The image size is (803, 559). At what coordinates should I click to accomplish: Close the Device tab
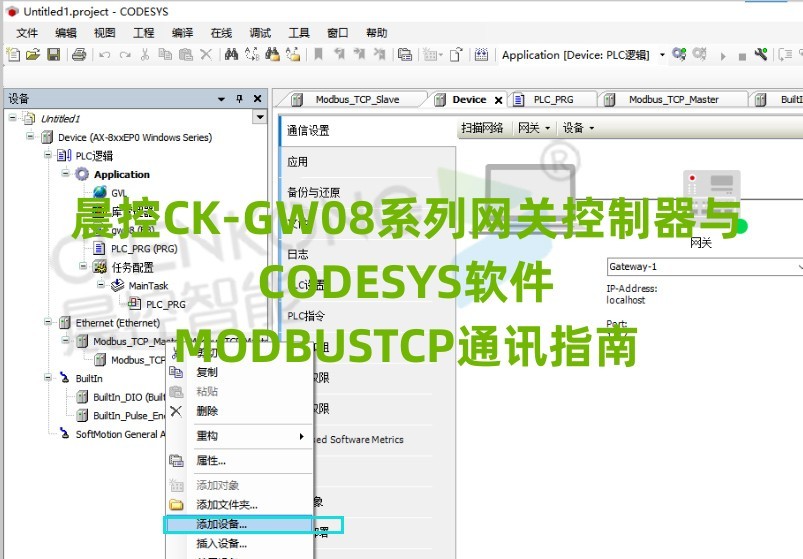tap(498, 100)
